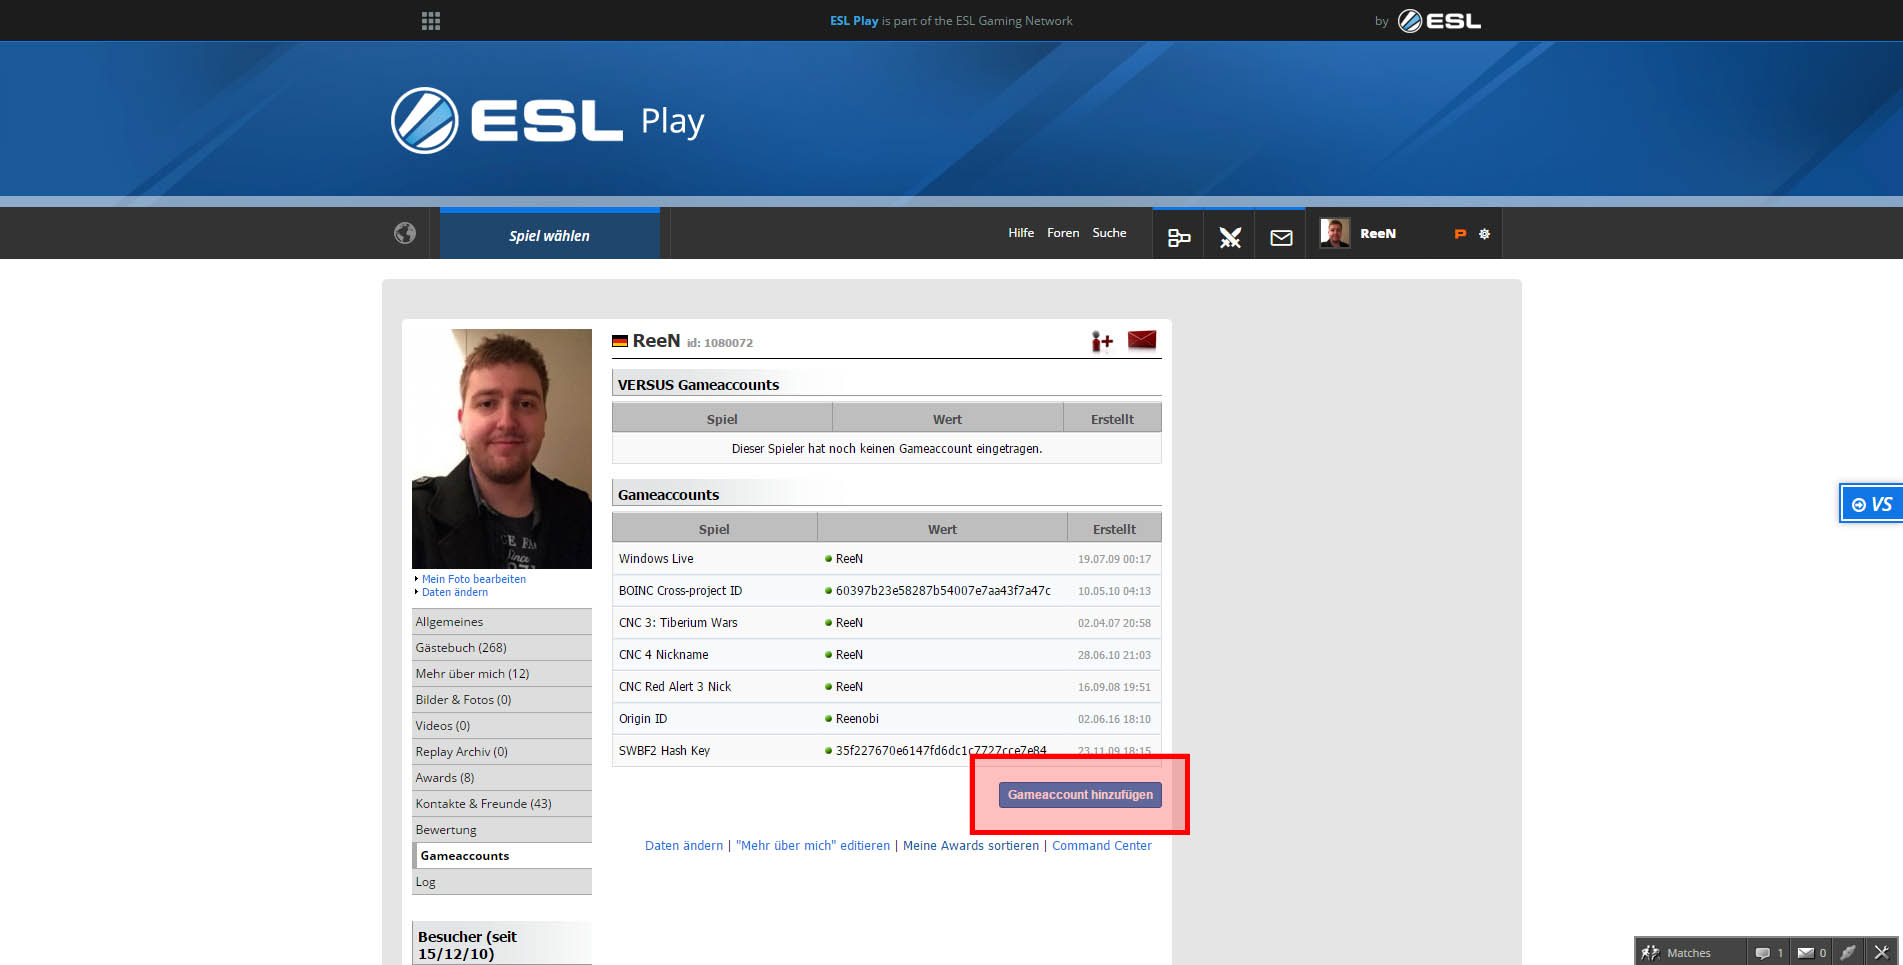Screen dimensions: 1903x965
Task: Click CNC 3: Tiberium Wars row
Action: coord(886,623)
